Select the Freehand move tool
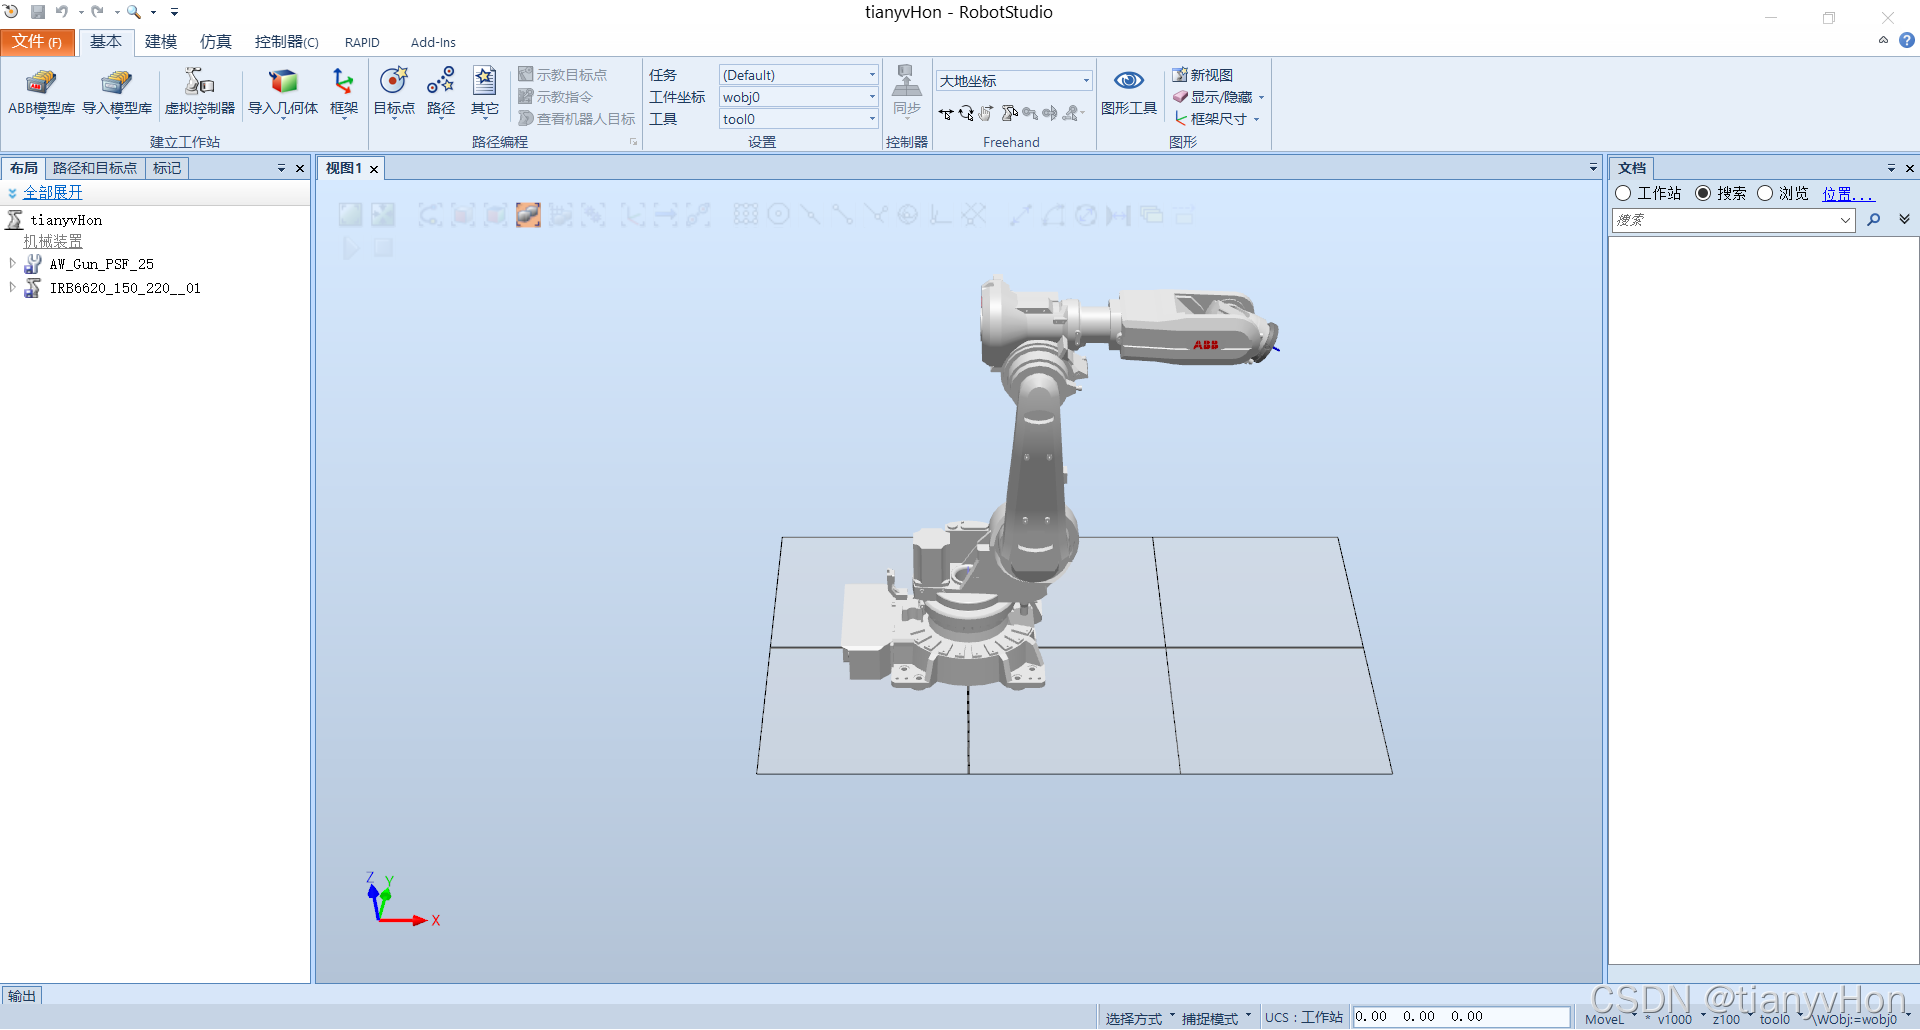Screen dimensions: 1920x1030 [946, 114]
